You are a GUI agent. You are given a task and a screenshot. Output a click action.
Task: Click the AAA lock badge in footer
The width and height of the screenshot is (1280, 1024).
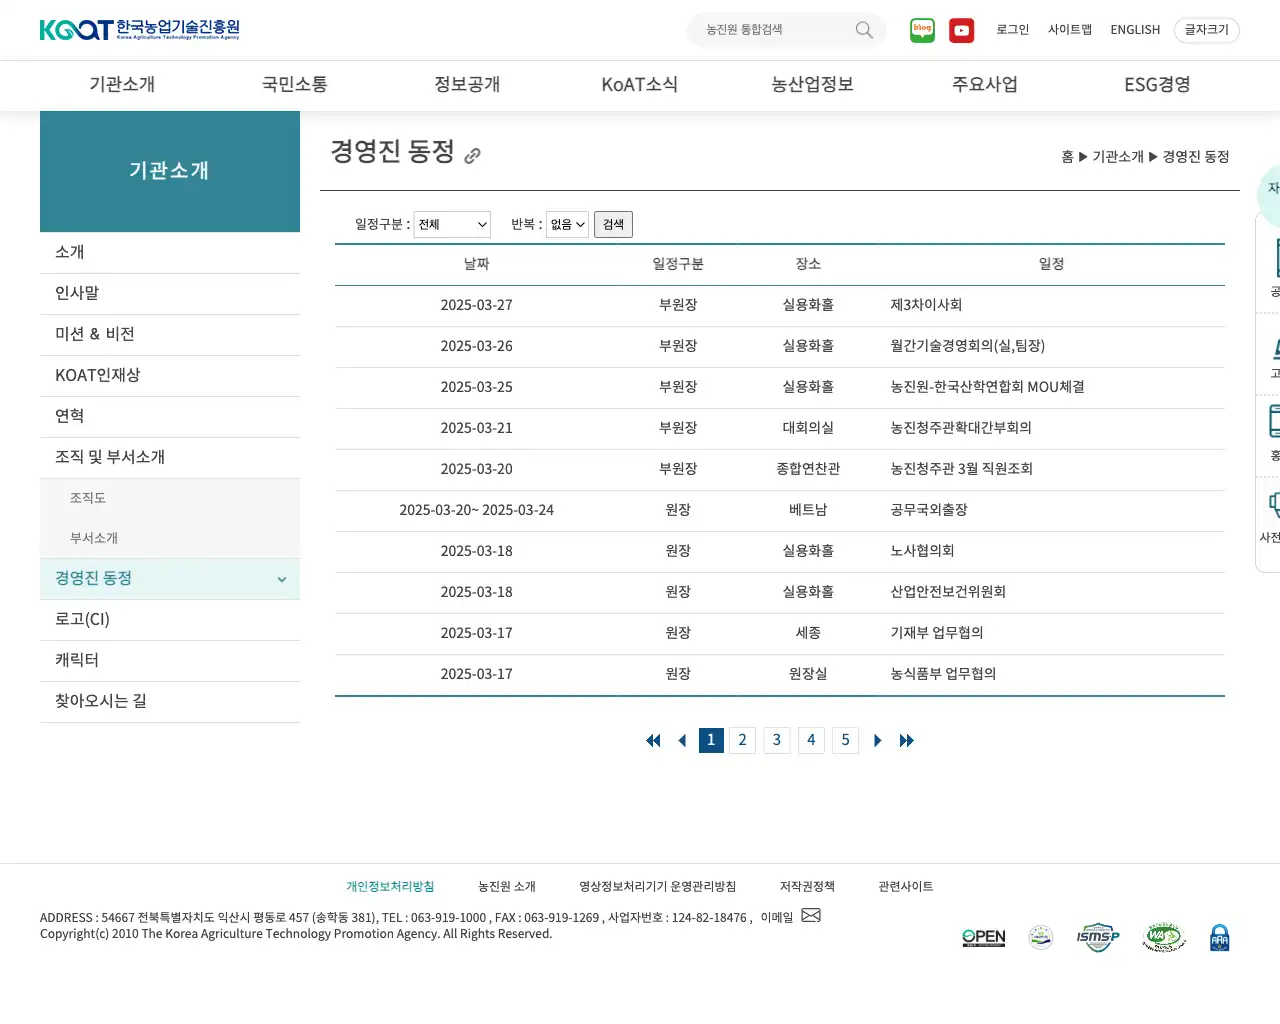[1219, 938]
